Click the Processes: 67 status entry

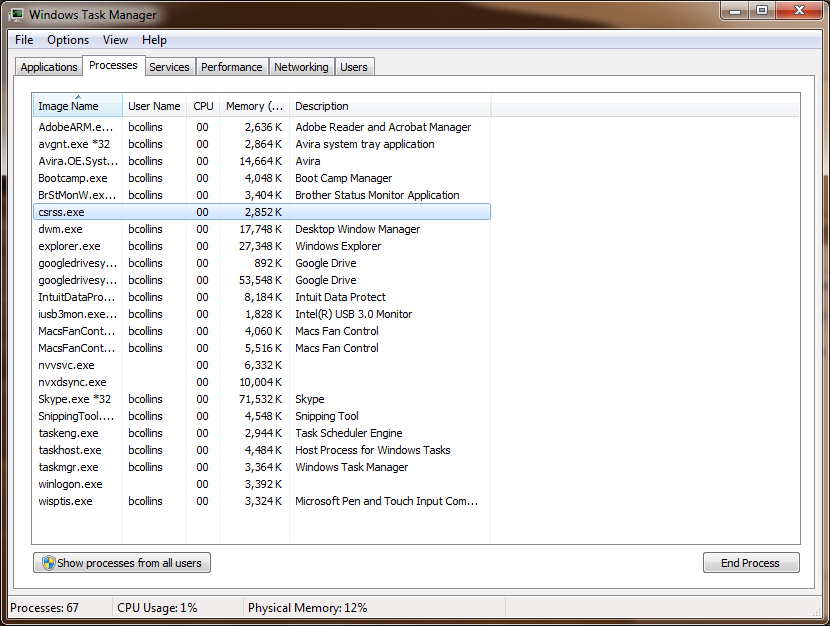point(44,607)
